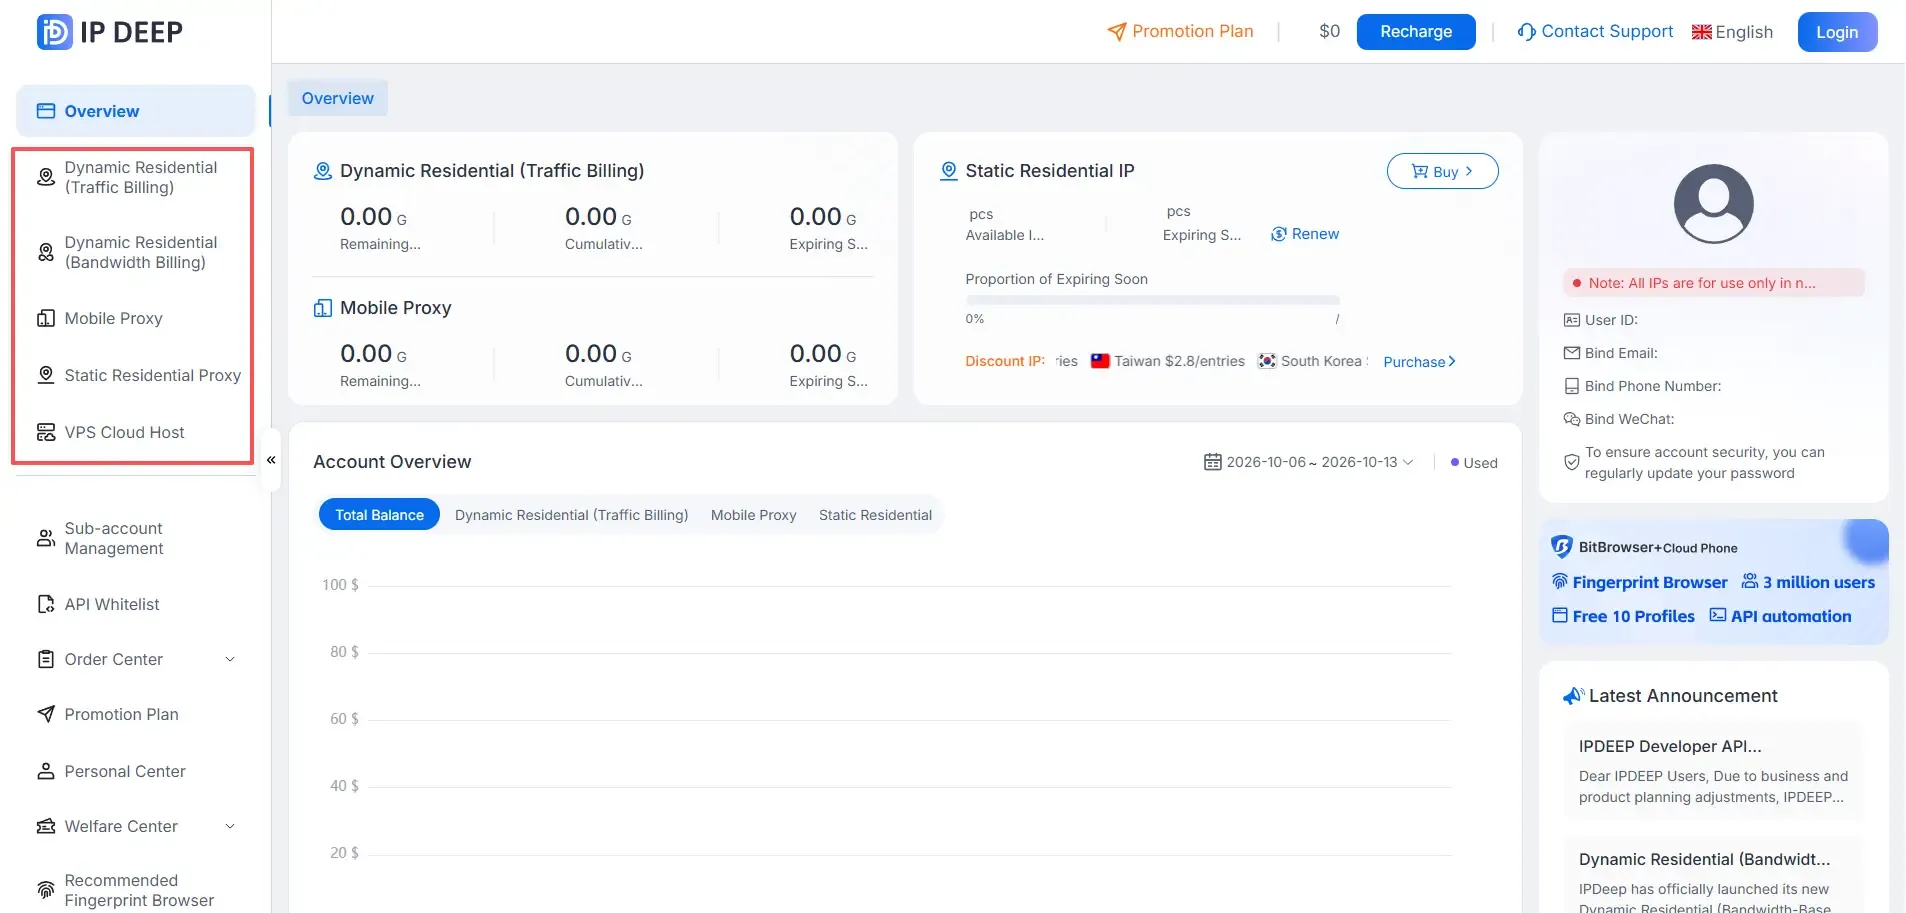Screen dimensions: 1906x913
Task: Switch language from English flag selector
Action: (x=1732, y=32)
